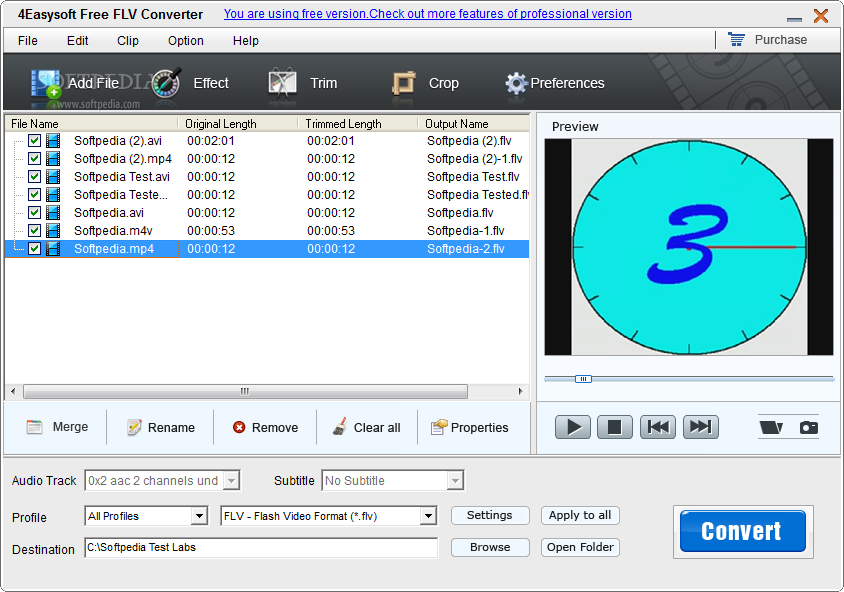844x592 pixels.
Task: Sort by Original Length column header
Action: coord(237,124)
